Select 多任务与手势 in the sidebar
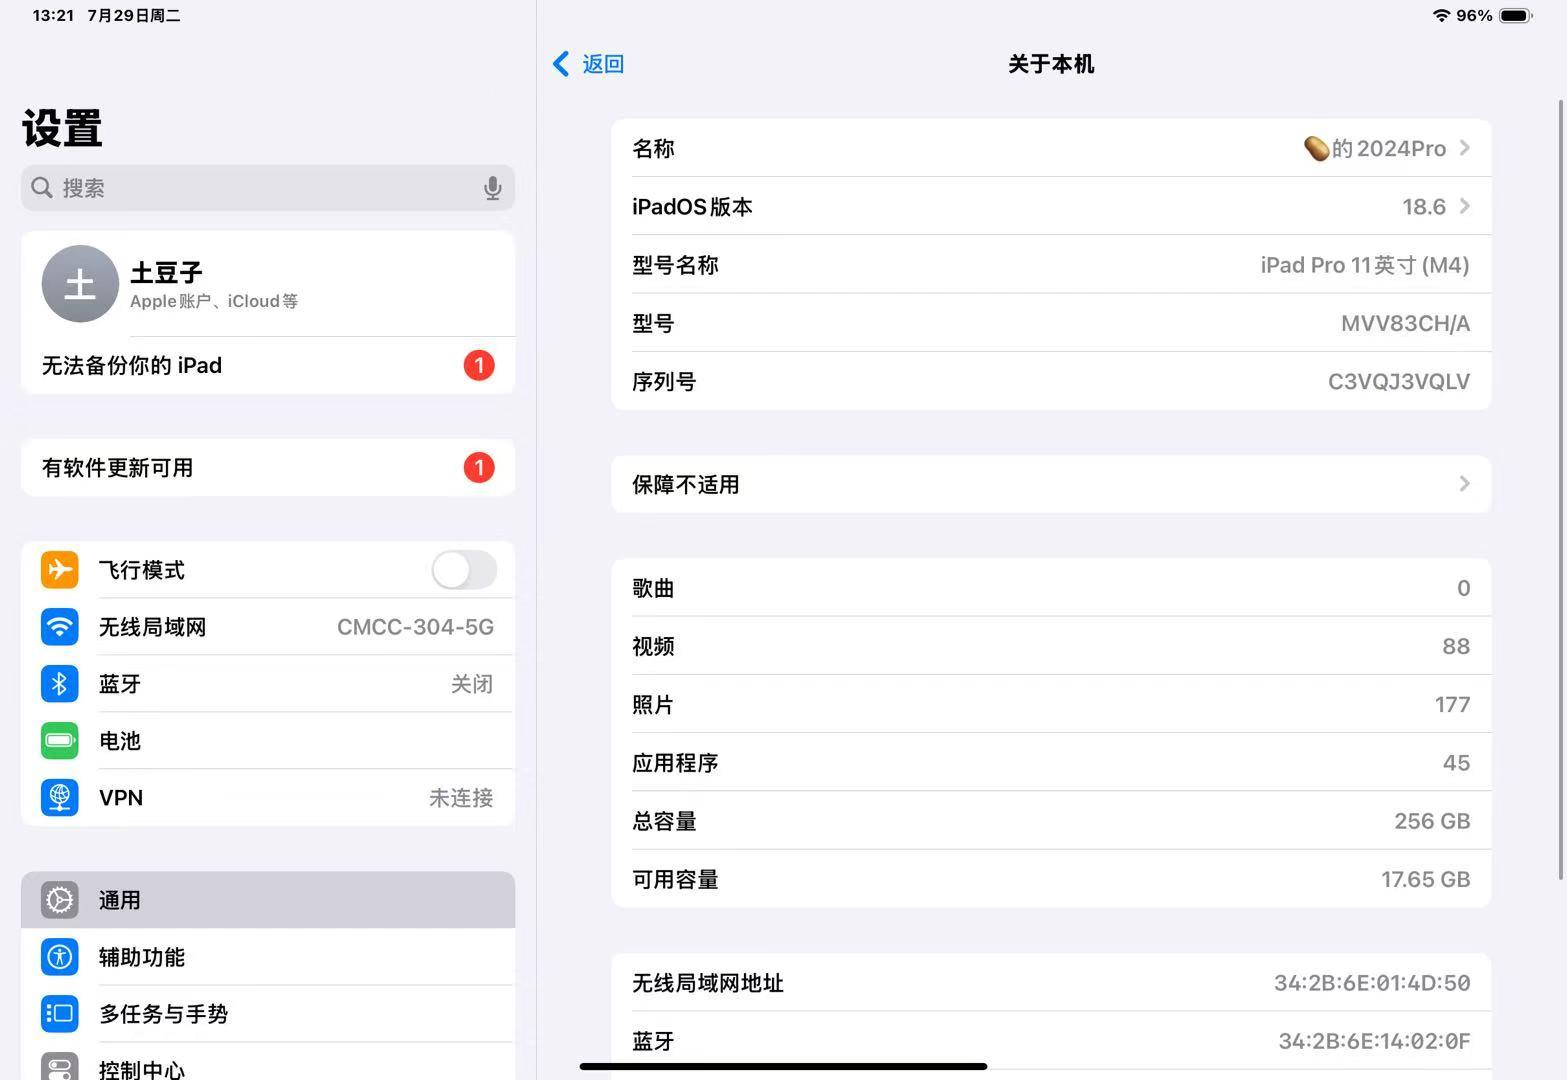 pyautogui.click(x=268, y=1014)
